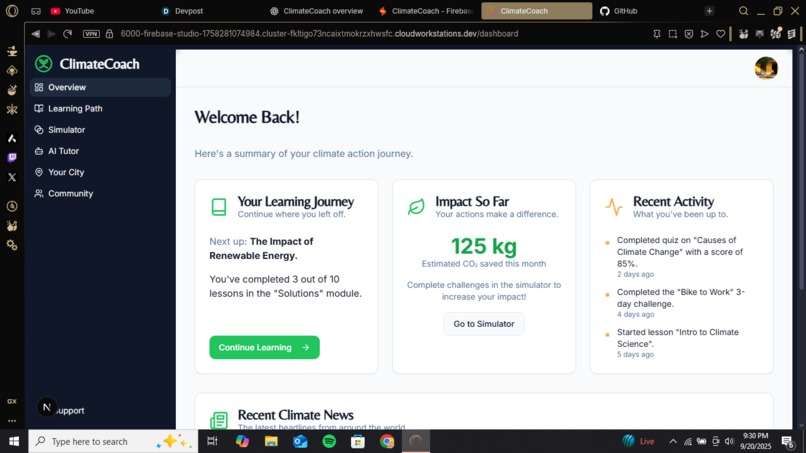Click the volume speaker tray icon

coord(729,441)
